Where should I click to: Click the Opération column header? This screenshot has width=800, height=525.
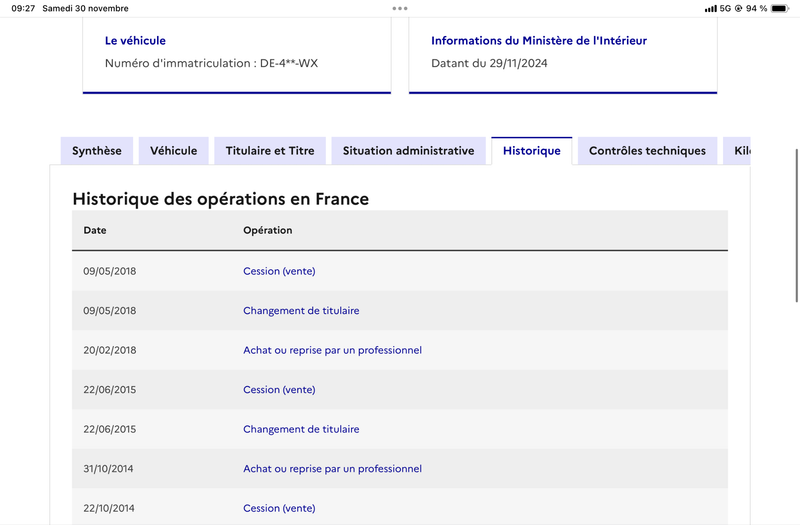267,230
